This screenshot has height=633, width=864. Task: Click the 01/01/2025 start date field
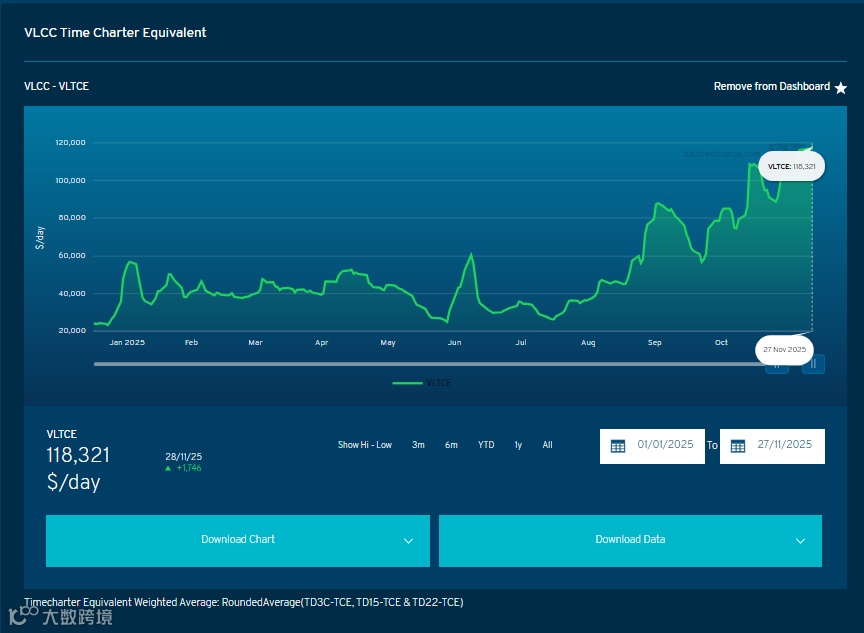click(x=652, y=446)
